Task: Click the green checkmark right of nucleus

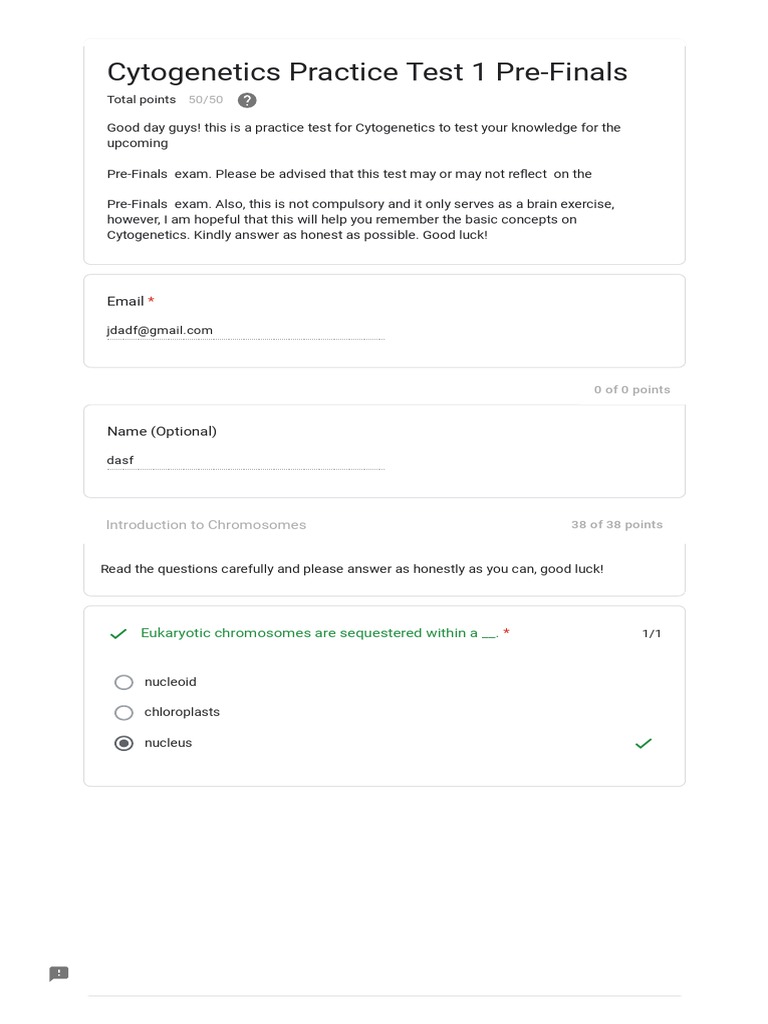Action: pos(643,743)
